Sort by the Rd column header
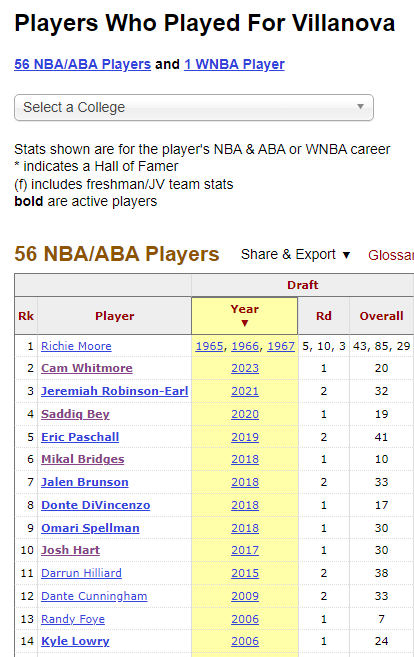 click(323, 316)
